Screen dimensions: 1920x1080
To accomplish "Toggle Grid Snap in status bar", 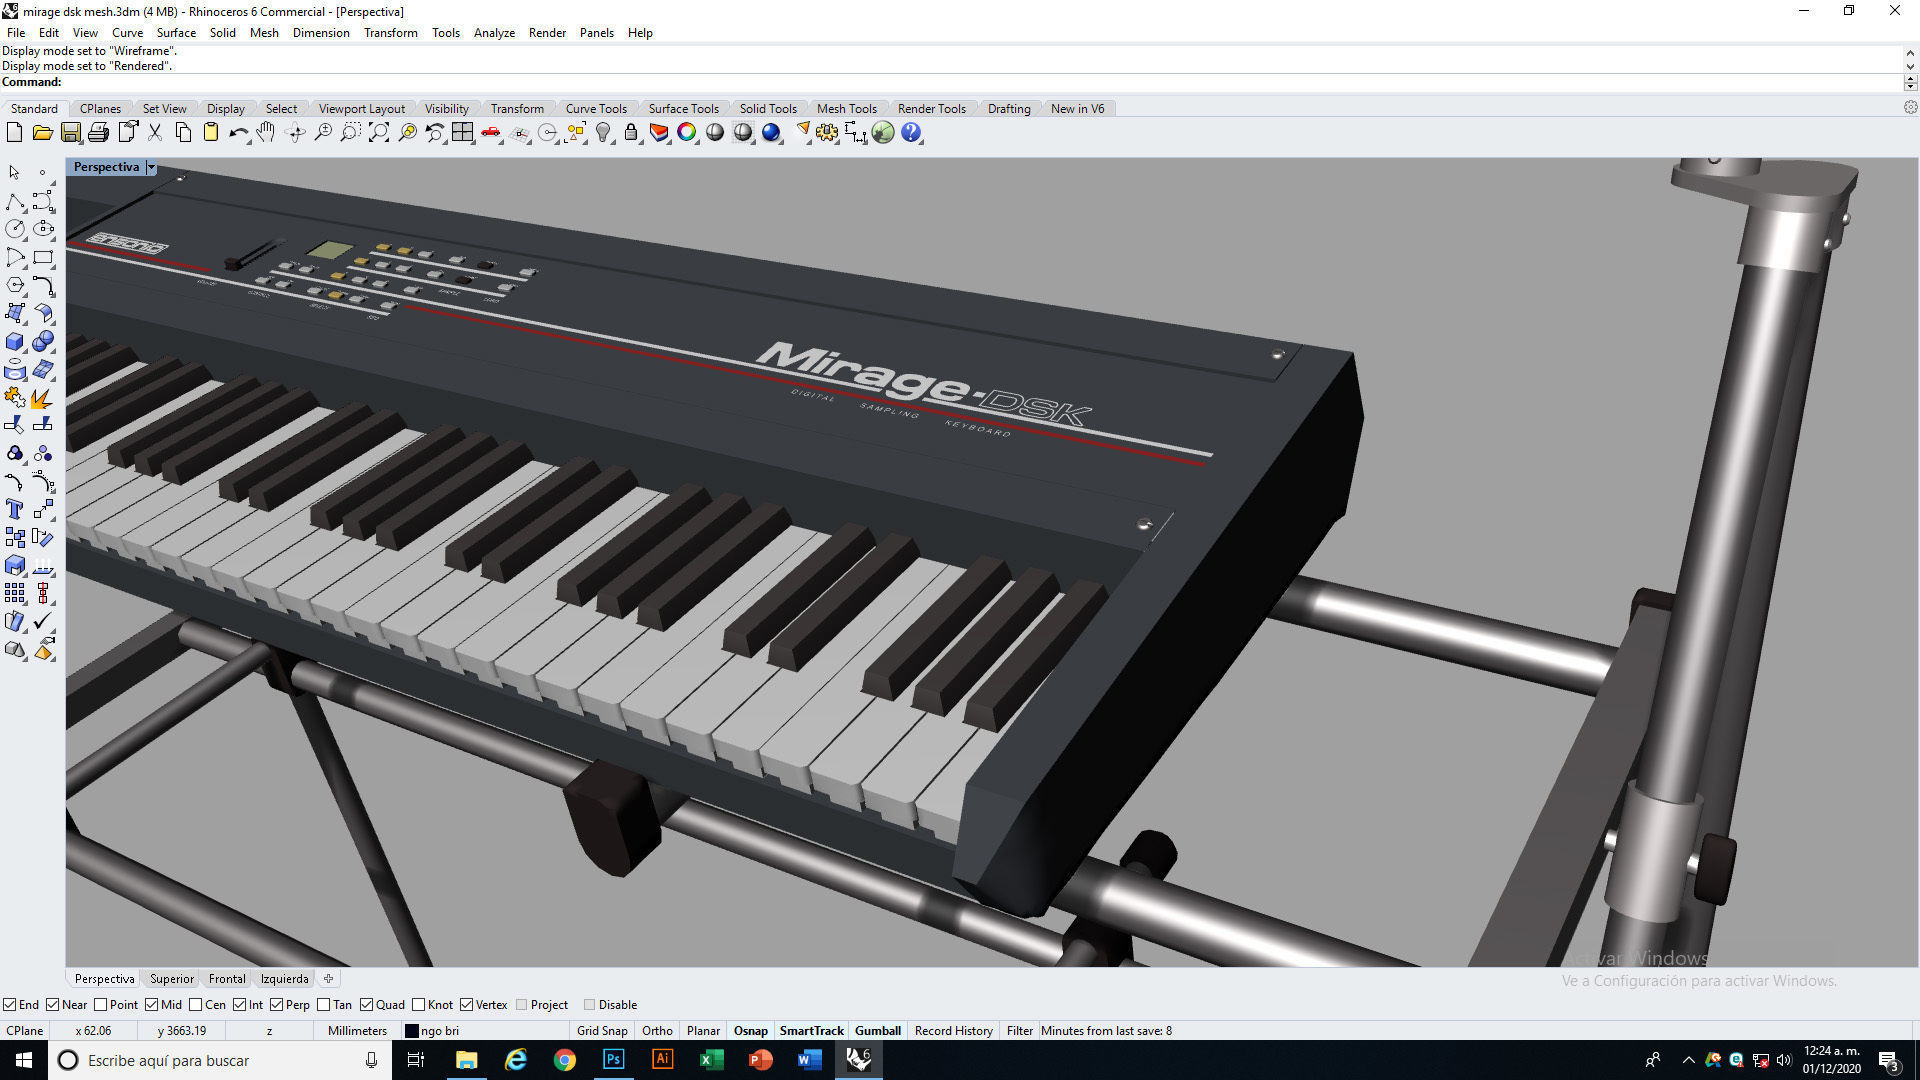I will (602, 1031).
